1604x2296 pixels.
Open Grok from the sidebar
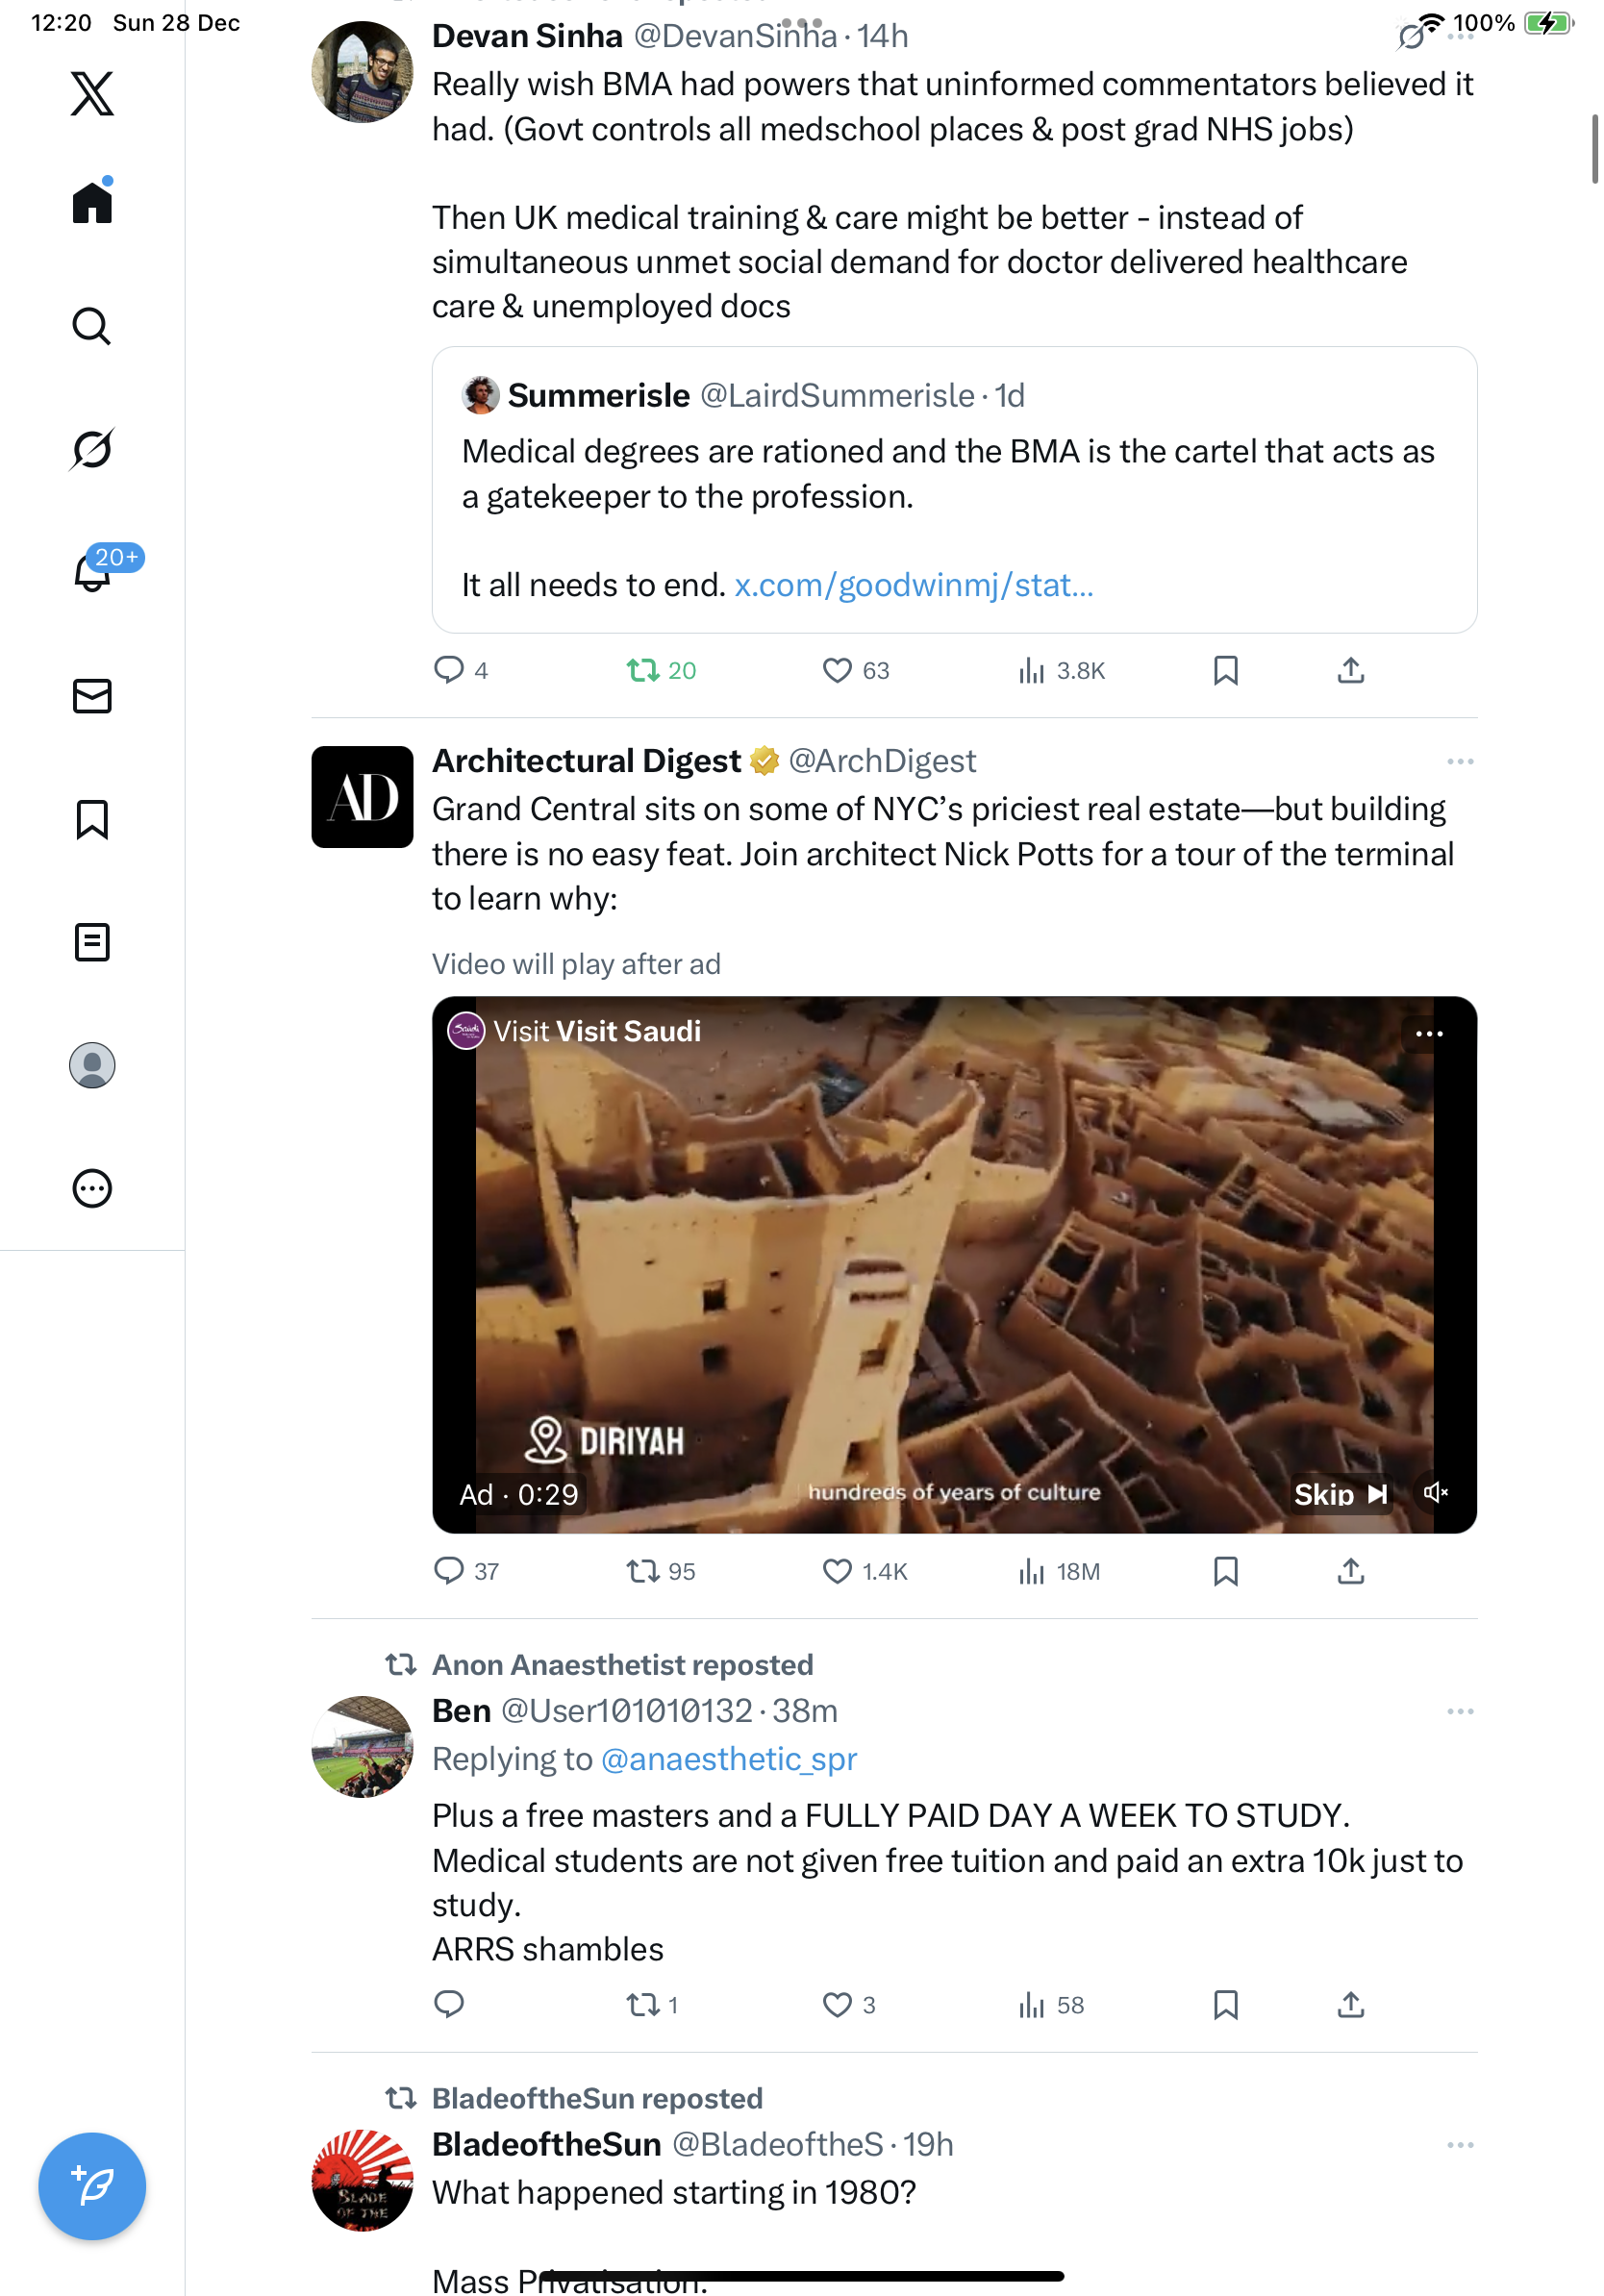[91, 449]
